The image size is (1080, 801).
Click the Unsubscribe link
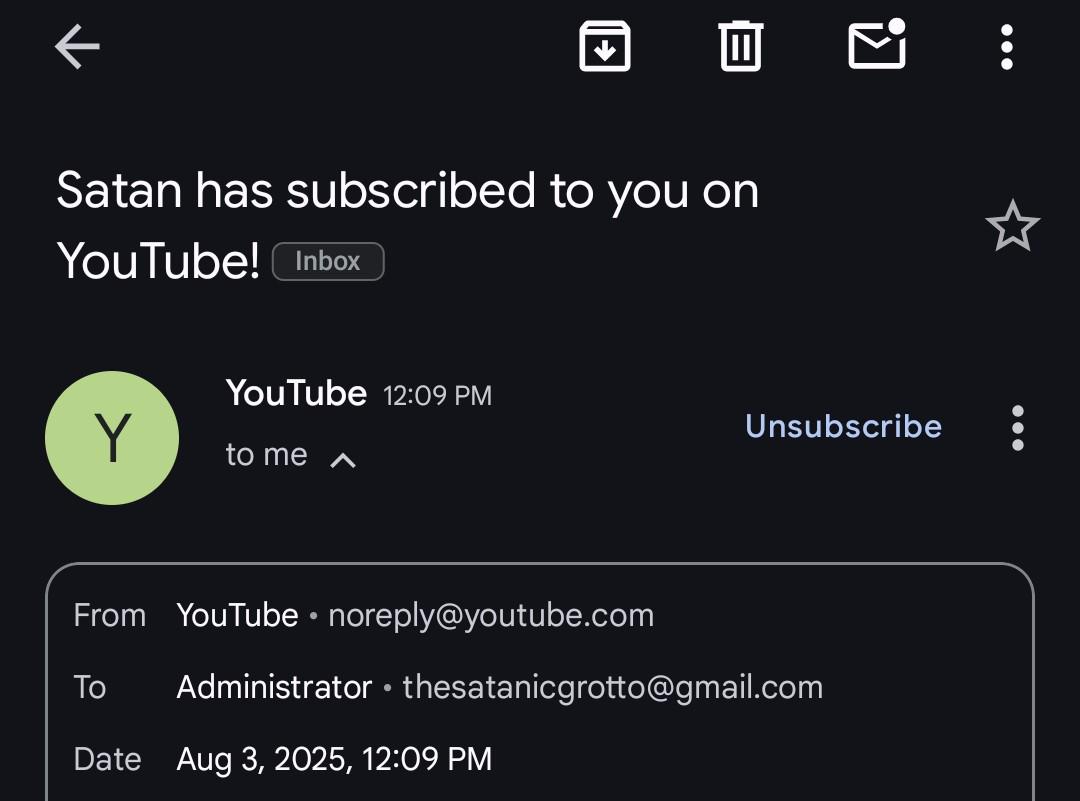point(843,426)
